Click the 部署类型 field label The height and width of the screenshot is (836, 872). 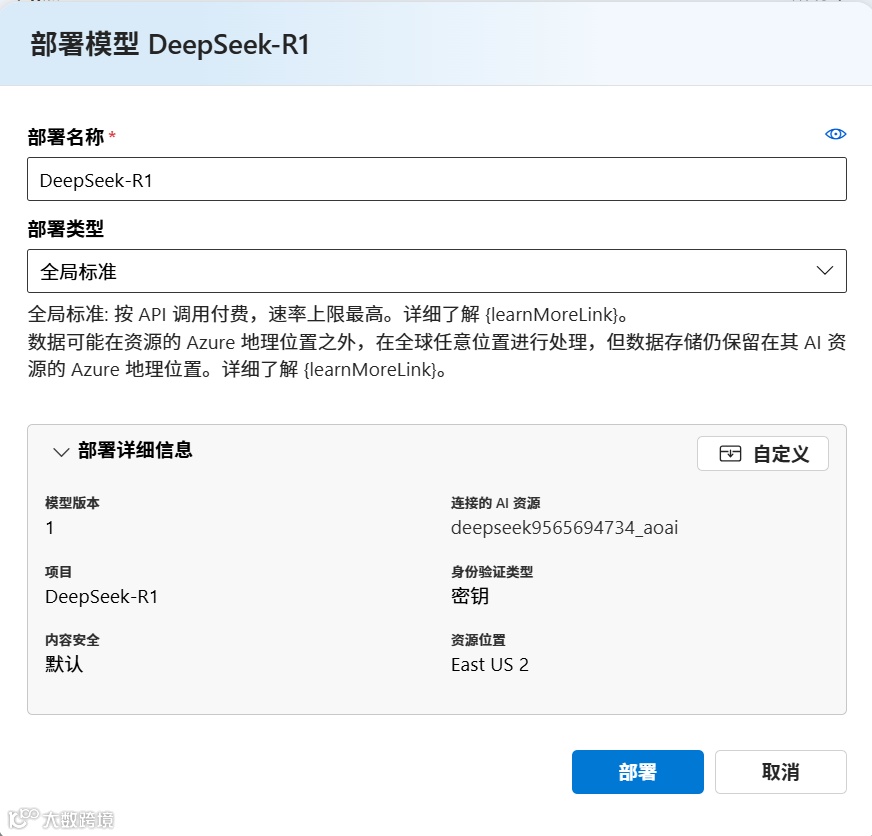pyautogui.click(x=66, y=229)
